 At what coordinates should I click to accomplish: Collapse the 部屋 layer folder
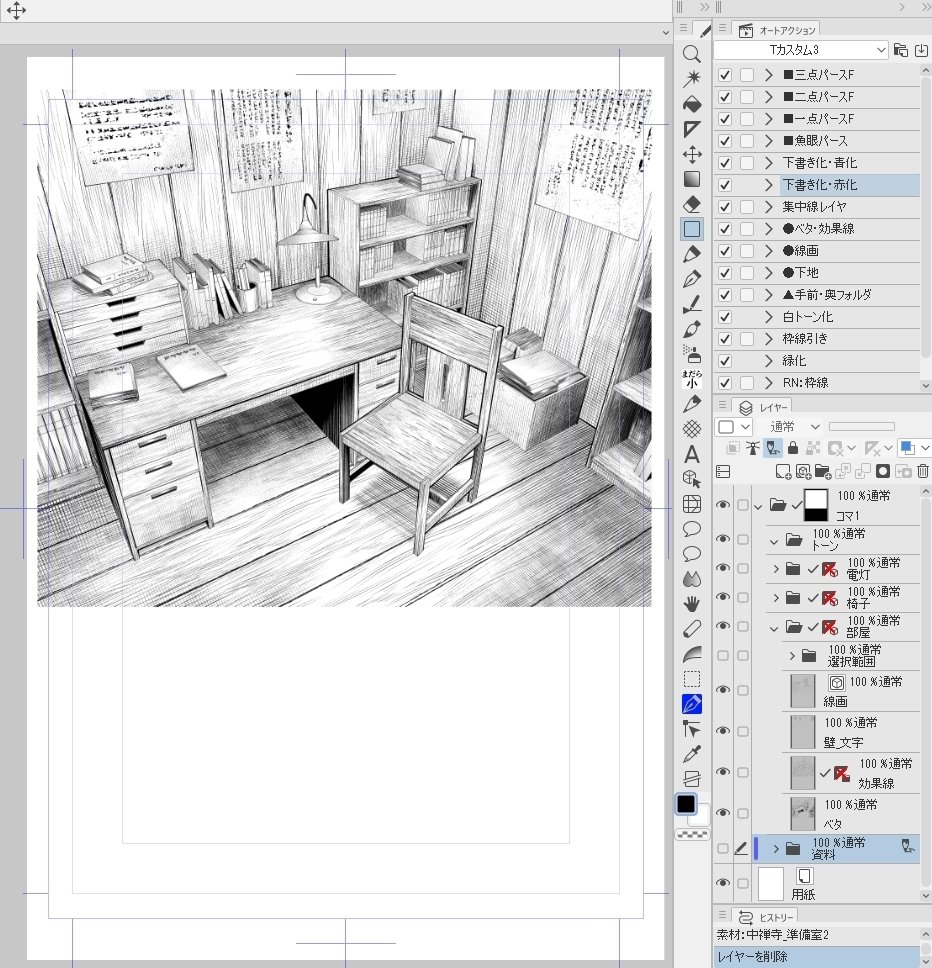774,628
